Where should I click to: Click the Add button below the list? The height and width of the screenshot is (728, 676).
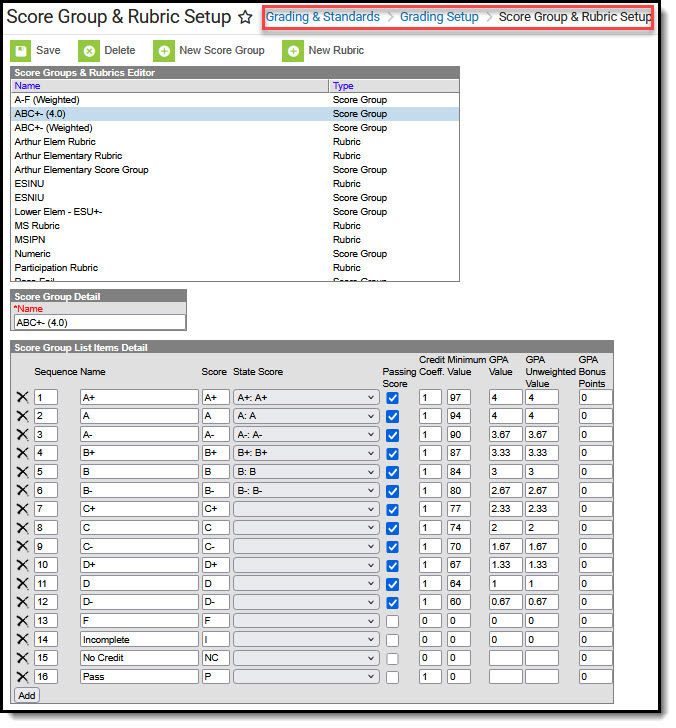click(27, 696)
